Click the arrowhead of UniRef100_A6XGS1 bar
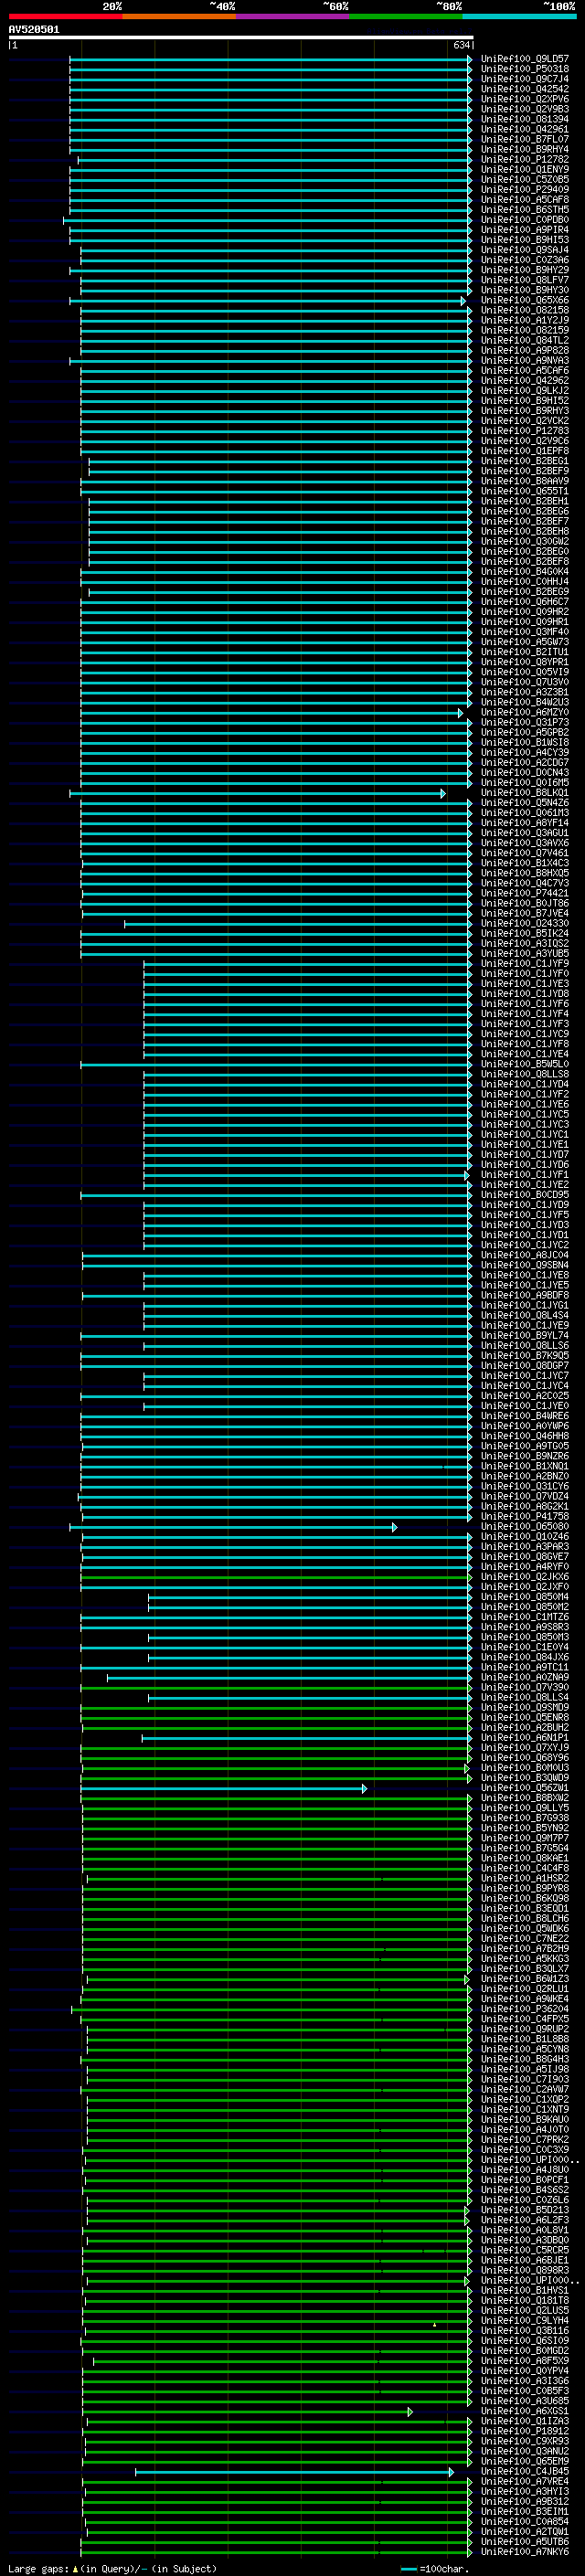 410,2412
